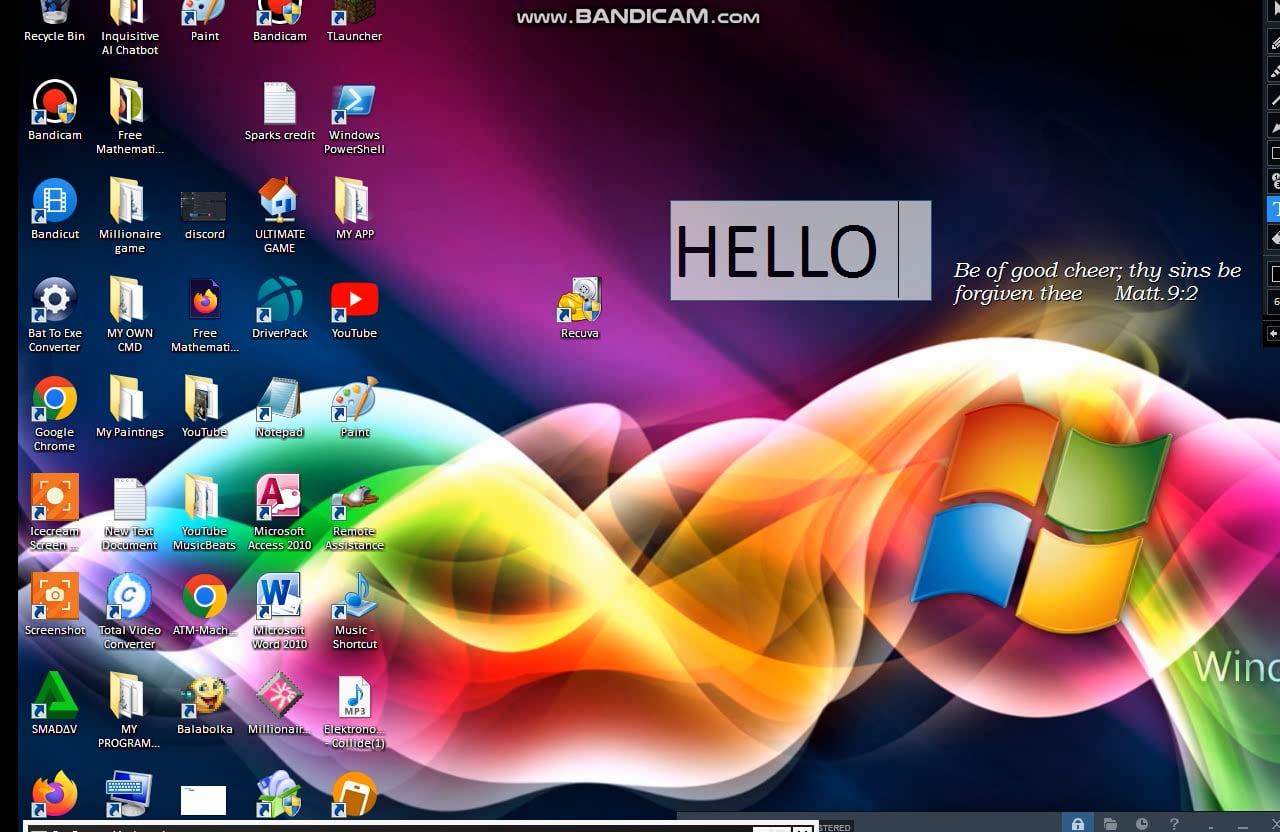Image resolution: width=1280 pixels, height=832 pixels.
Task: Open the Music - Shortcut icon
Action: (x=354, y=612)
